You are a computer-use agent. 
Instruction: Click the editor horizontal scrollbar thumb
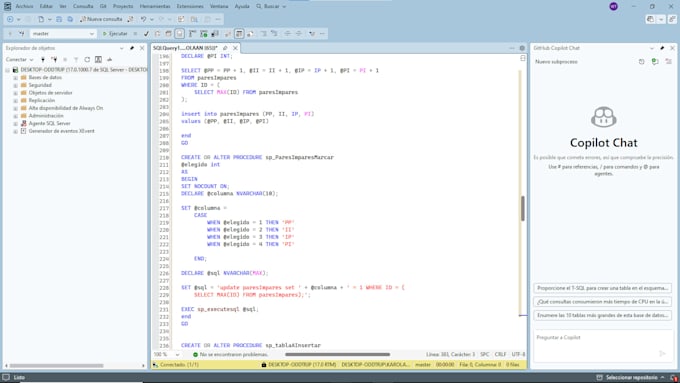point(337,354)
